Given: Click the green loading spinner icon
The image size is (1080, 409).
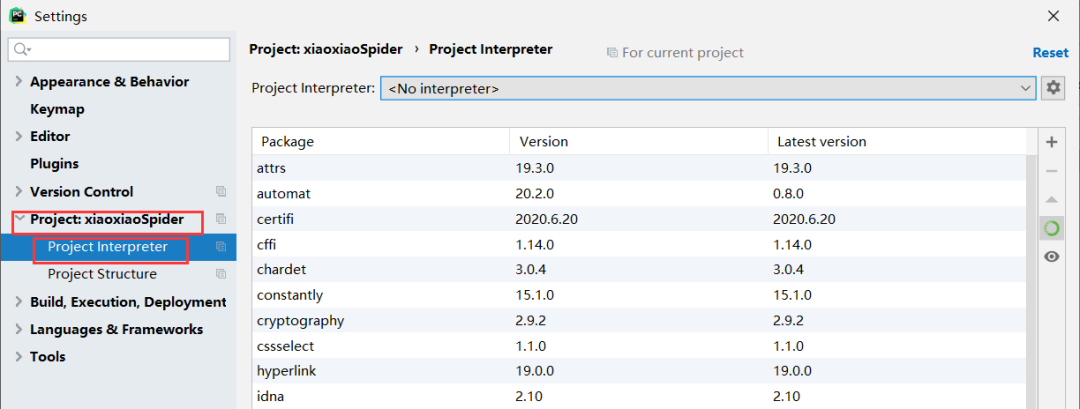Looking at the screenshot, I should tap(1051, 228).
